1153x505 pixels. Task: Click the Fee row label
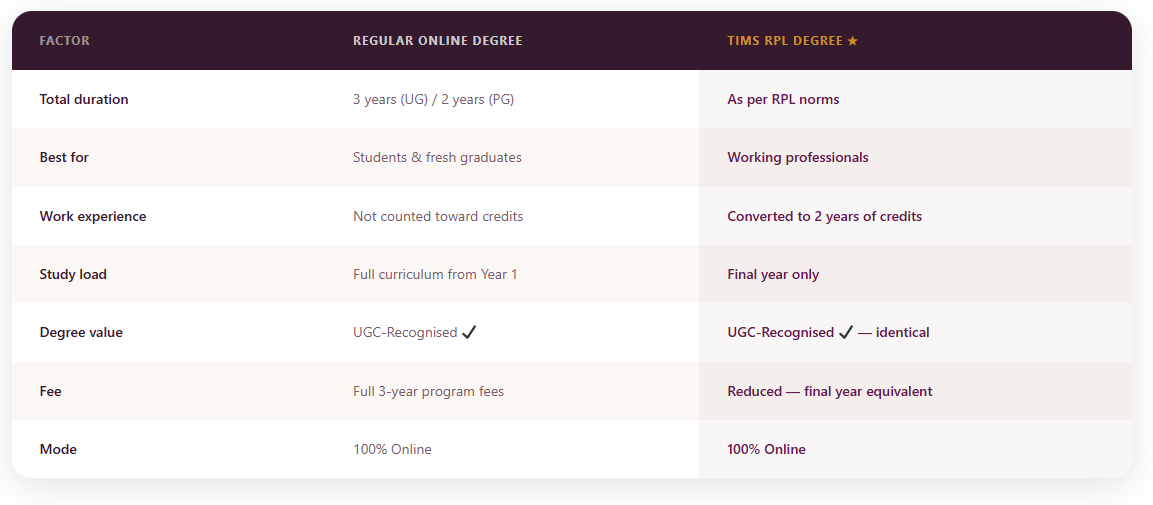[x=50, y=391]
